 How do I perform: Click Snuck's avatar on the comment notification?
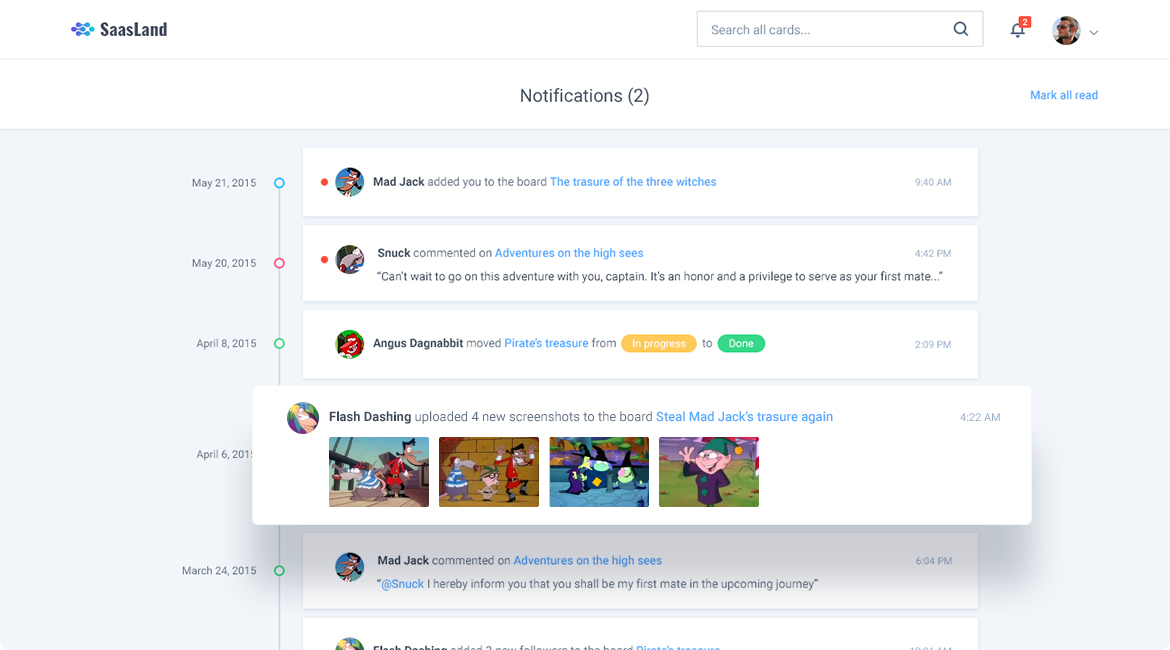349,260
